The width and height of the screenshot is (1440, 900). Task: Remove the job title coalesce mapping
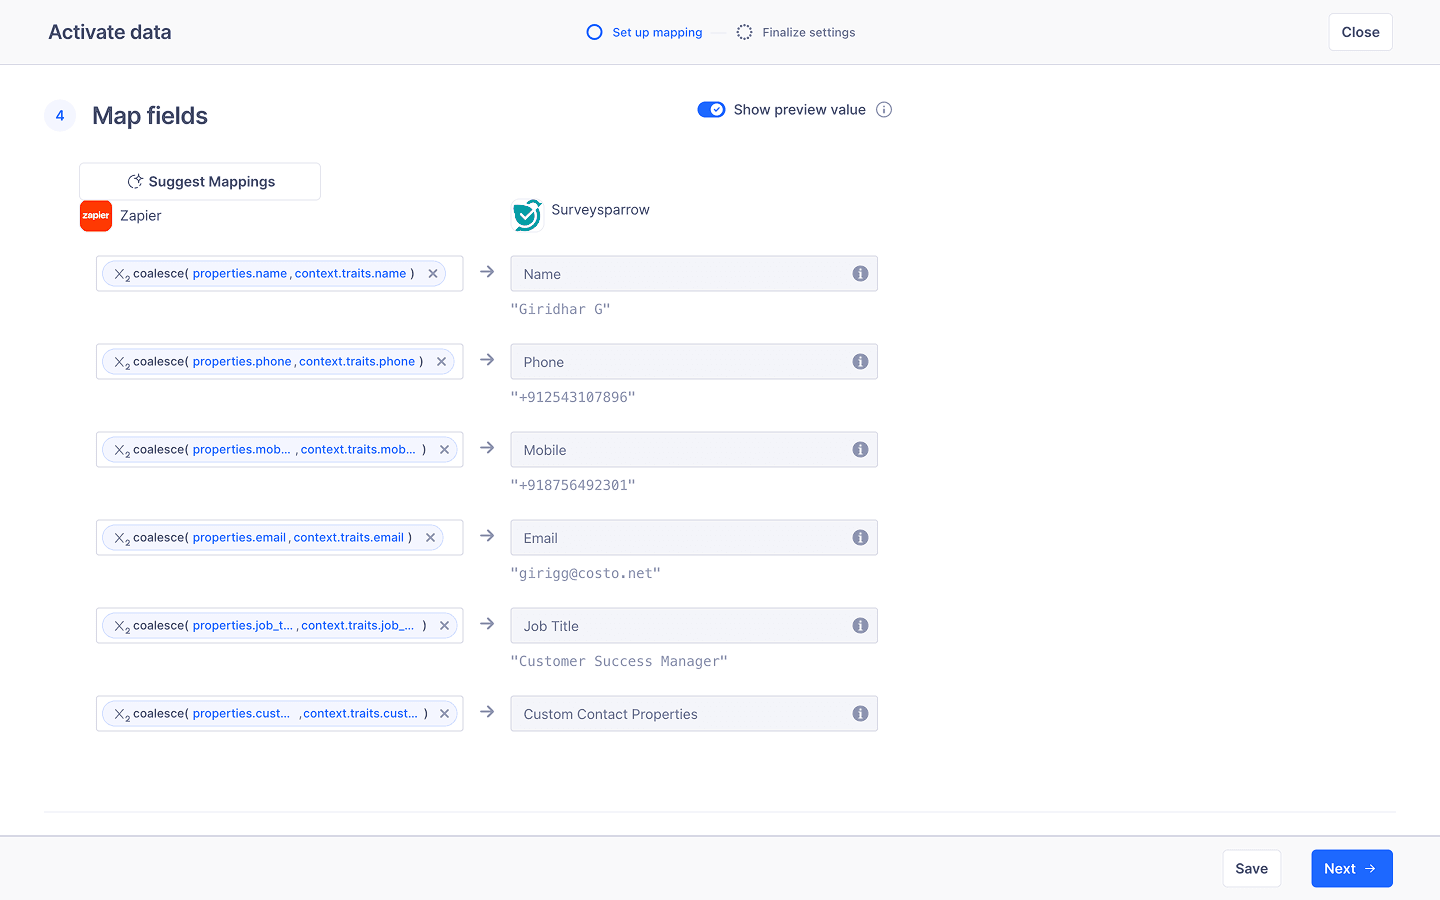coord(444,626)
